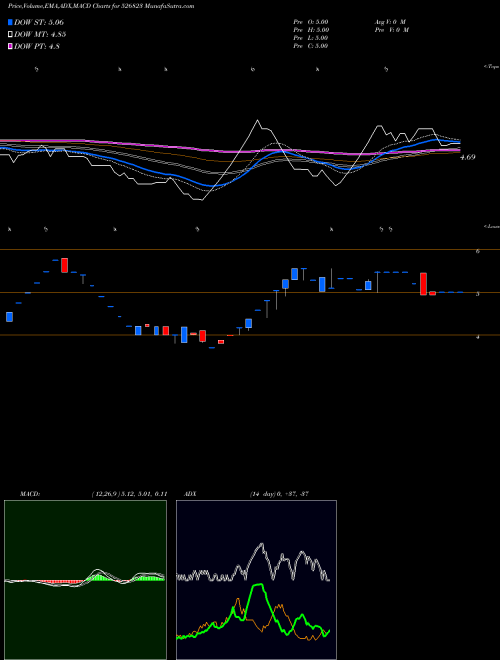The height and width of the screenshot is (660, 500).
Task: Click the Pre V: 0 M value
Action: pos(392,30)
